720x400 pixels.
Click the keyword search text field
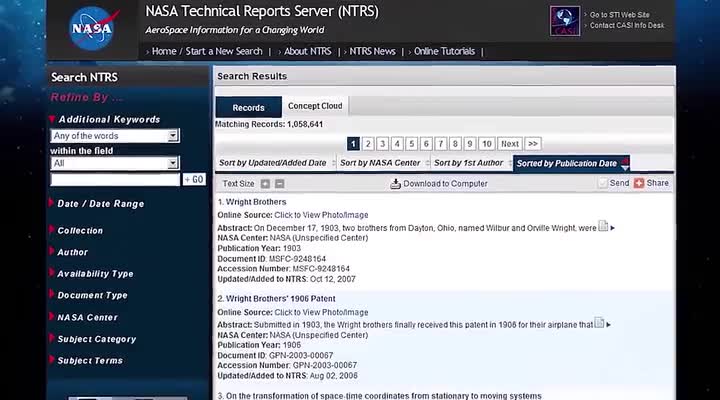pos(115,180)
